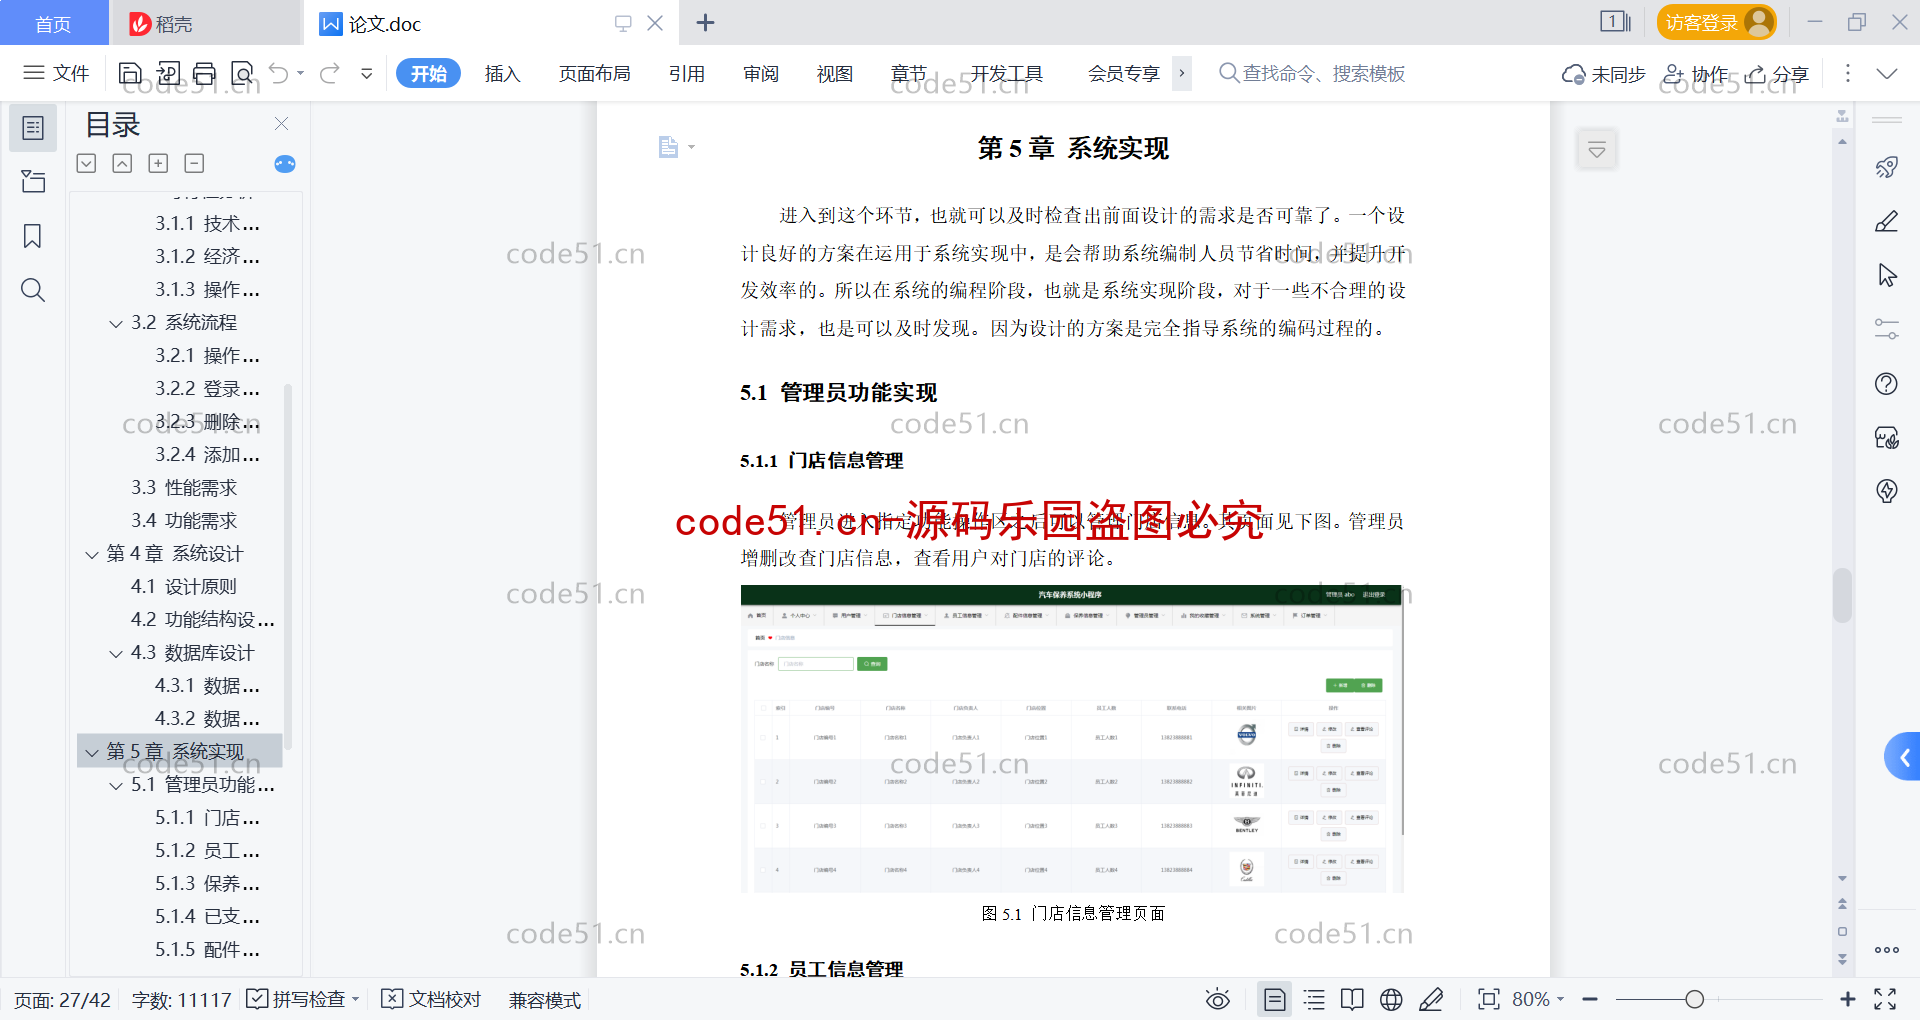This screenshot has width=1920, height=1020.
Task: Click the remove heading minus icon
Action: pyautogui.click(x=194, y=163)
